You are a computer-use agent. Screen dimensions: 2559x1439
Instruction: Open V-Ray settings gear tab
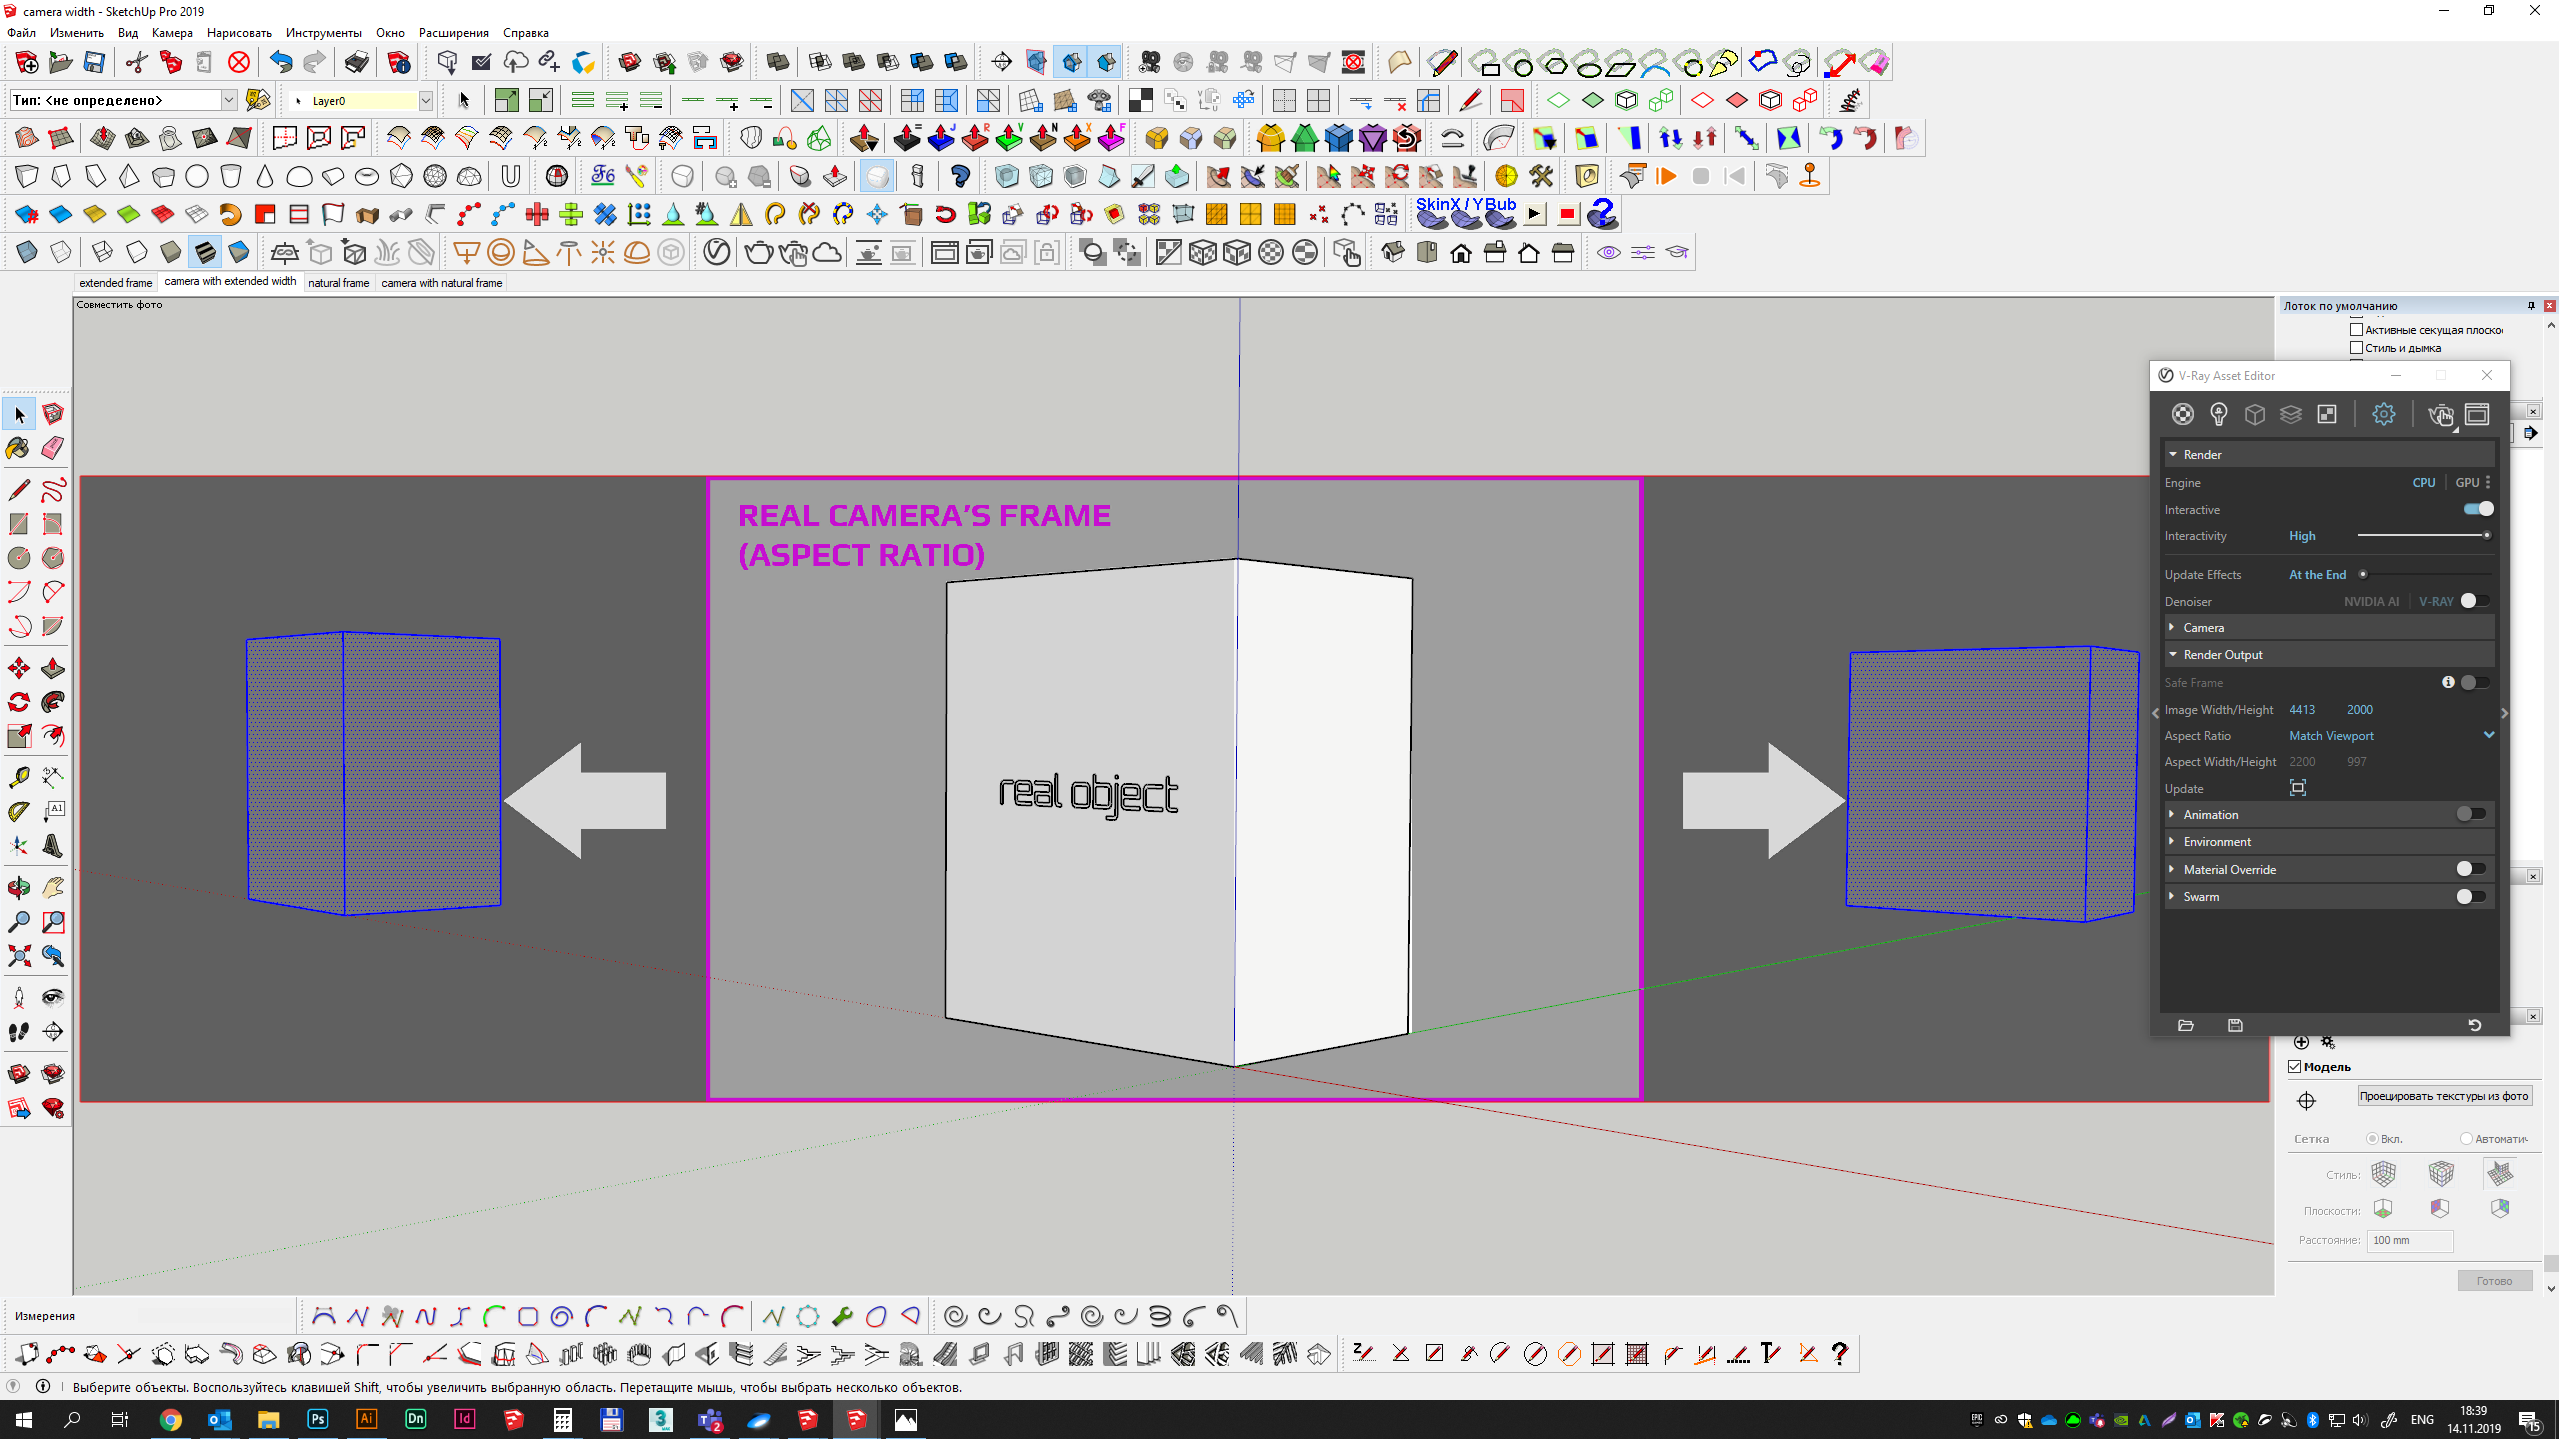[x=2383, y=414]
